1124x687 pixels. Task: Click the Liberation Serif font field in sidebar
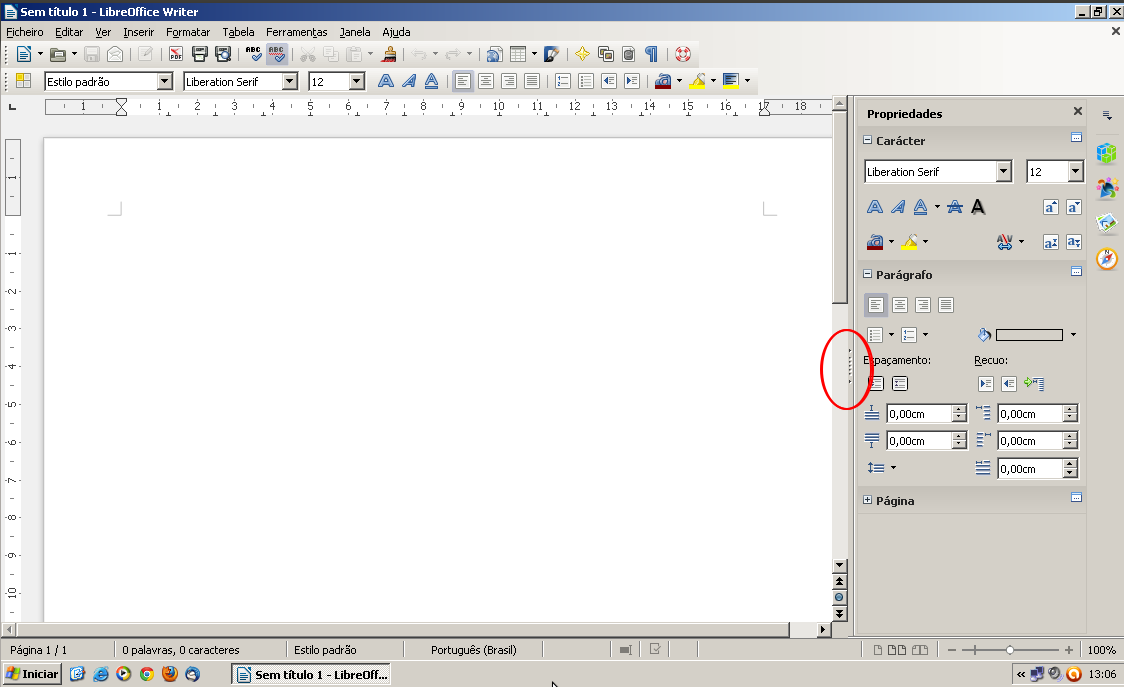coord(930,172)
